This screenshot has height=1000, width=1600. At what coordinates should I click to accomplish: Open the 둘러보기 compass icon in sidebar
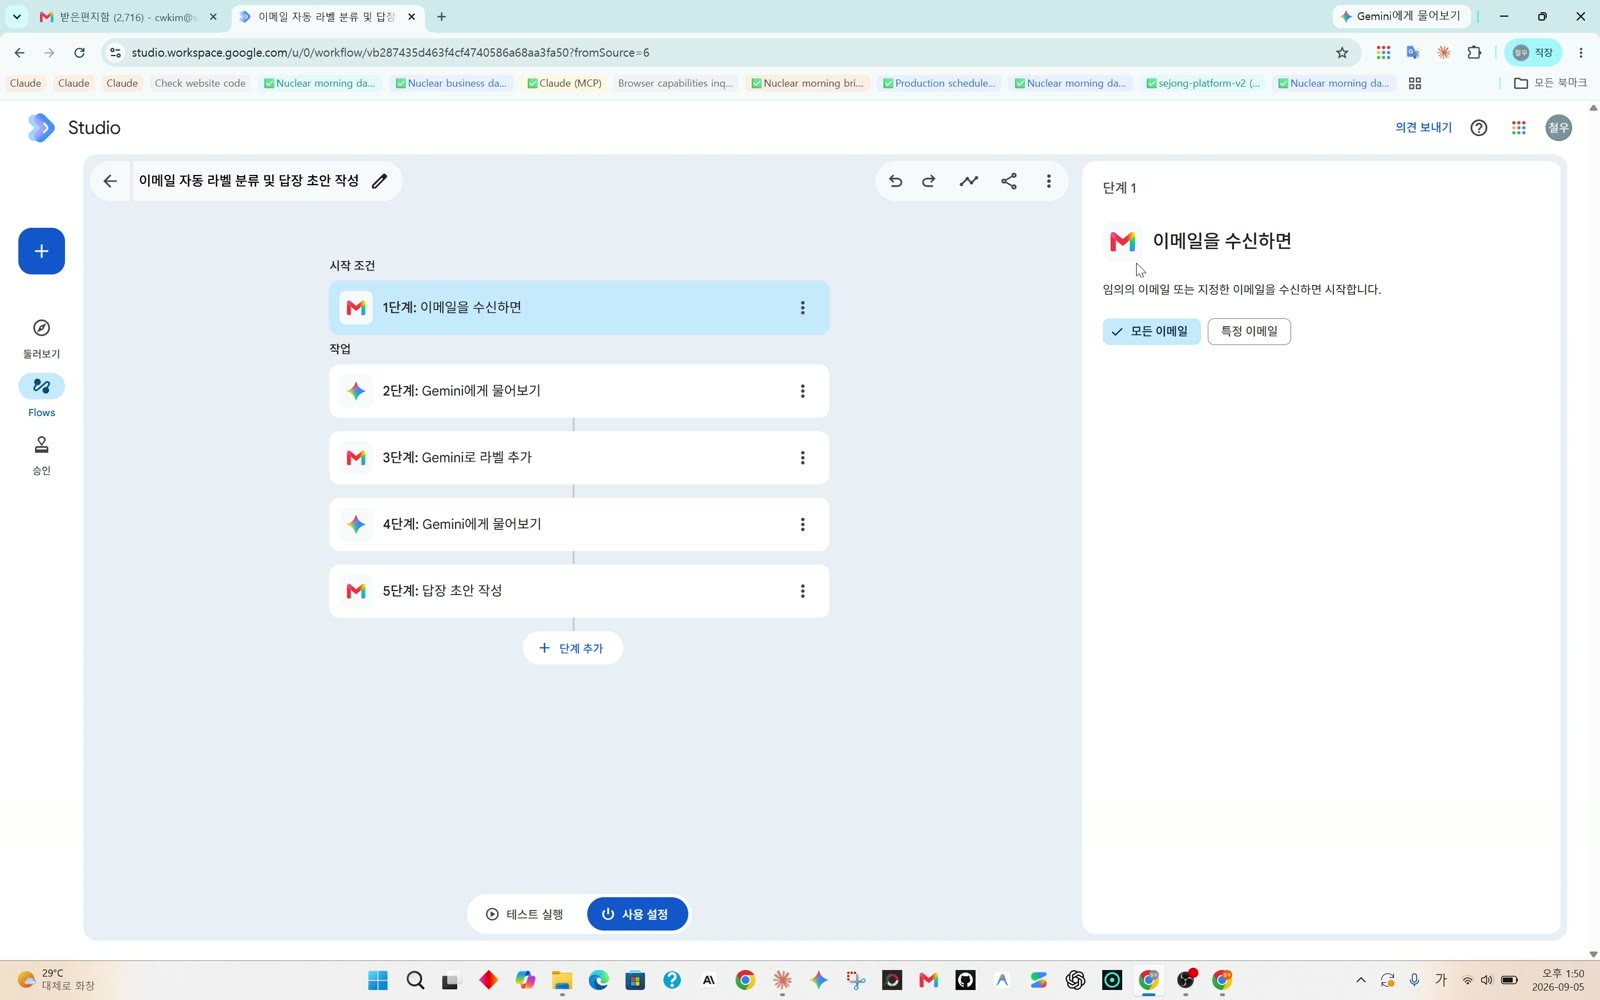pyautogui.click(x=41, y=328)
